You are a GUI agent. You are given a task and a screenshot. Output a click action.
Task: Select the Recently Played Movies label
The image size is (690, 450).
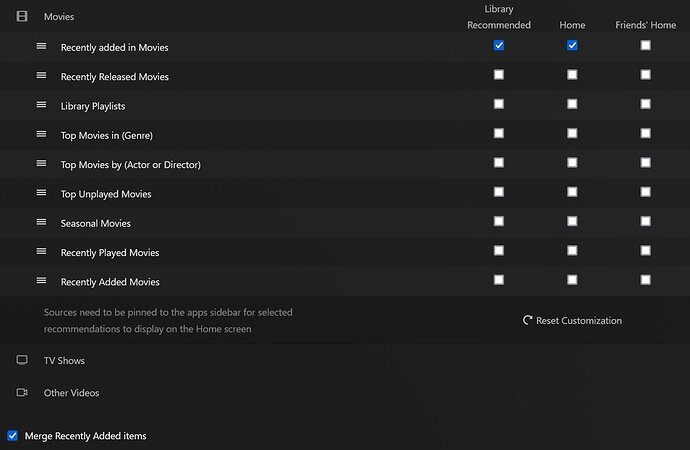point(110,253)
